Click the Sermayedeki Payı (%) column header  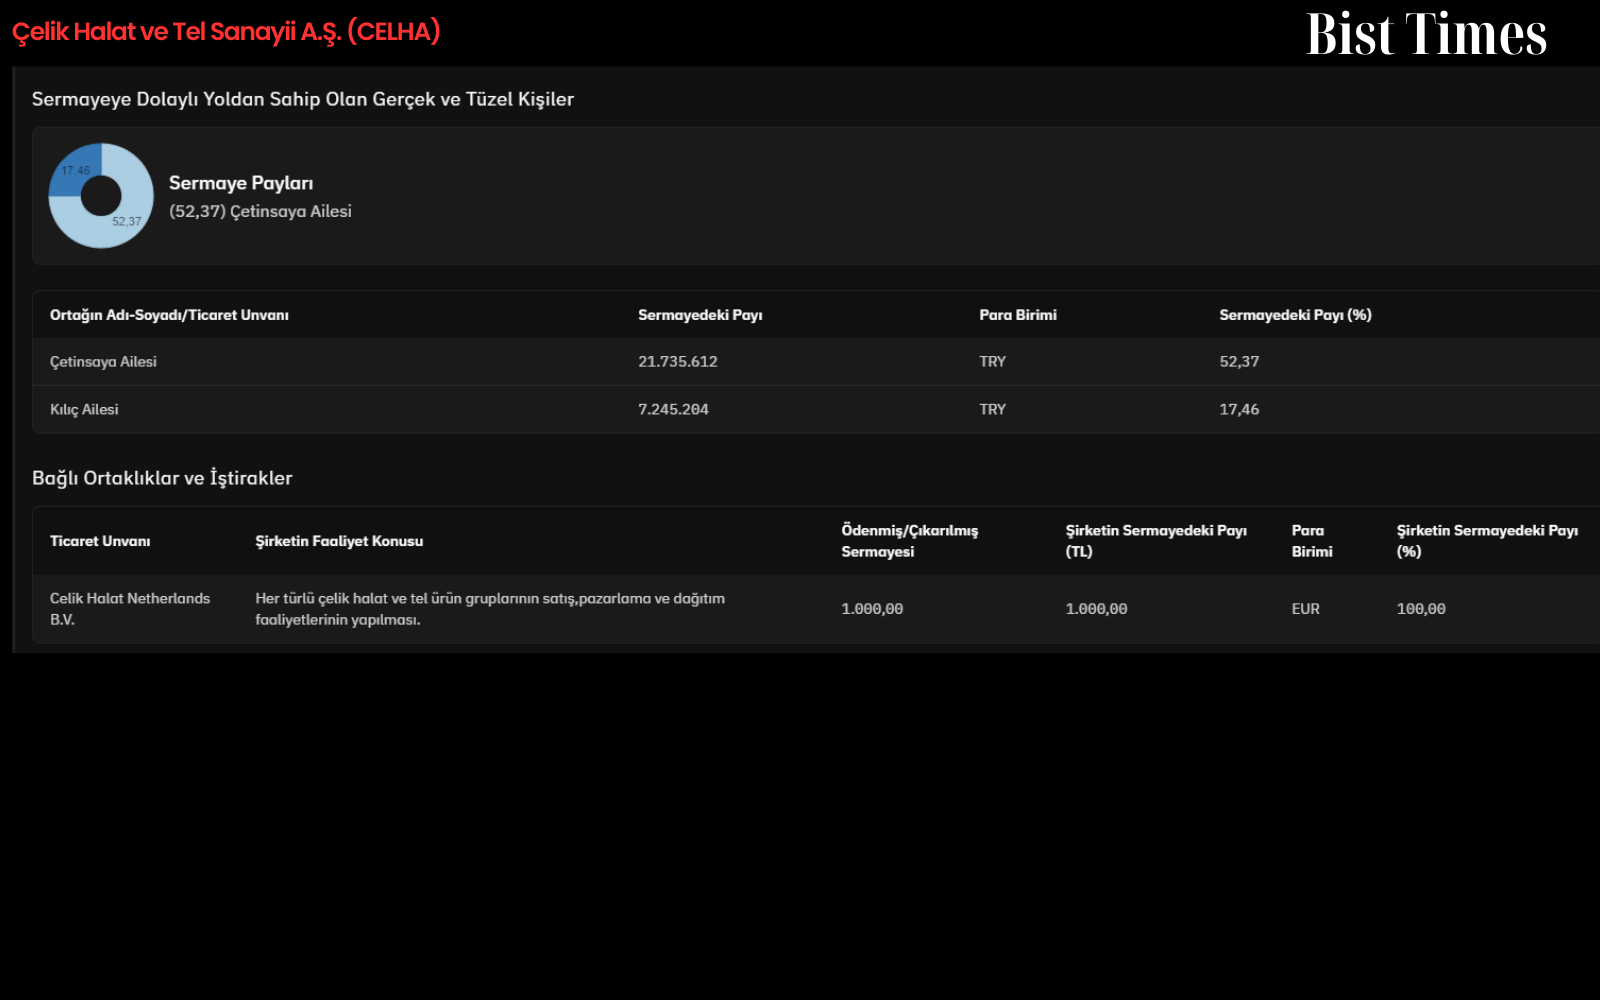click(1295, 315)
